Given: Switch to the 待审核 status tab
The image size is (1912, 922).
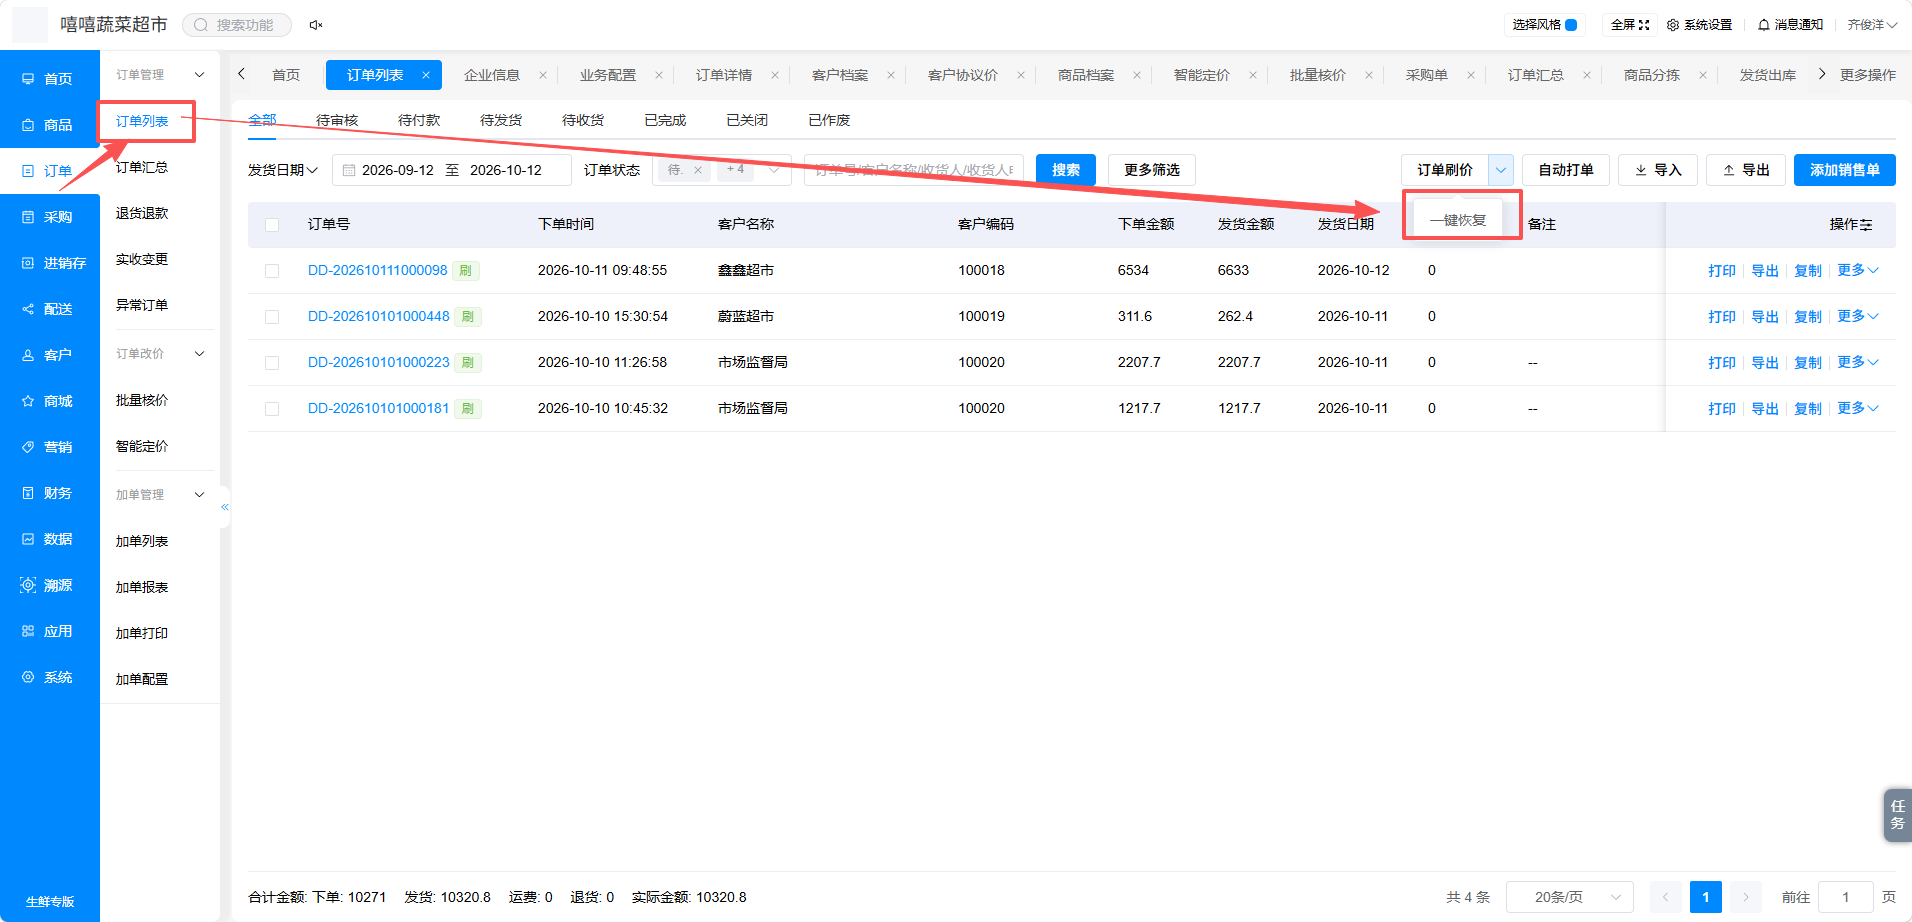Looking at the screenshot, I should coord(337,120).
